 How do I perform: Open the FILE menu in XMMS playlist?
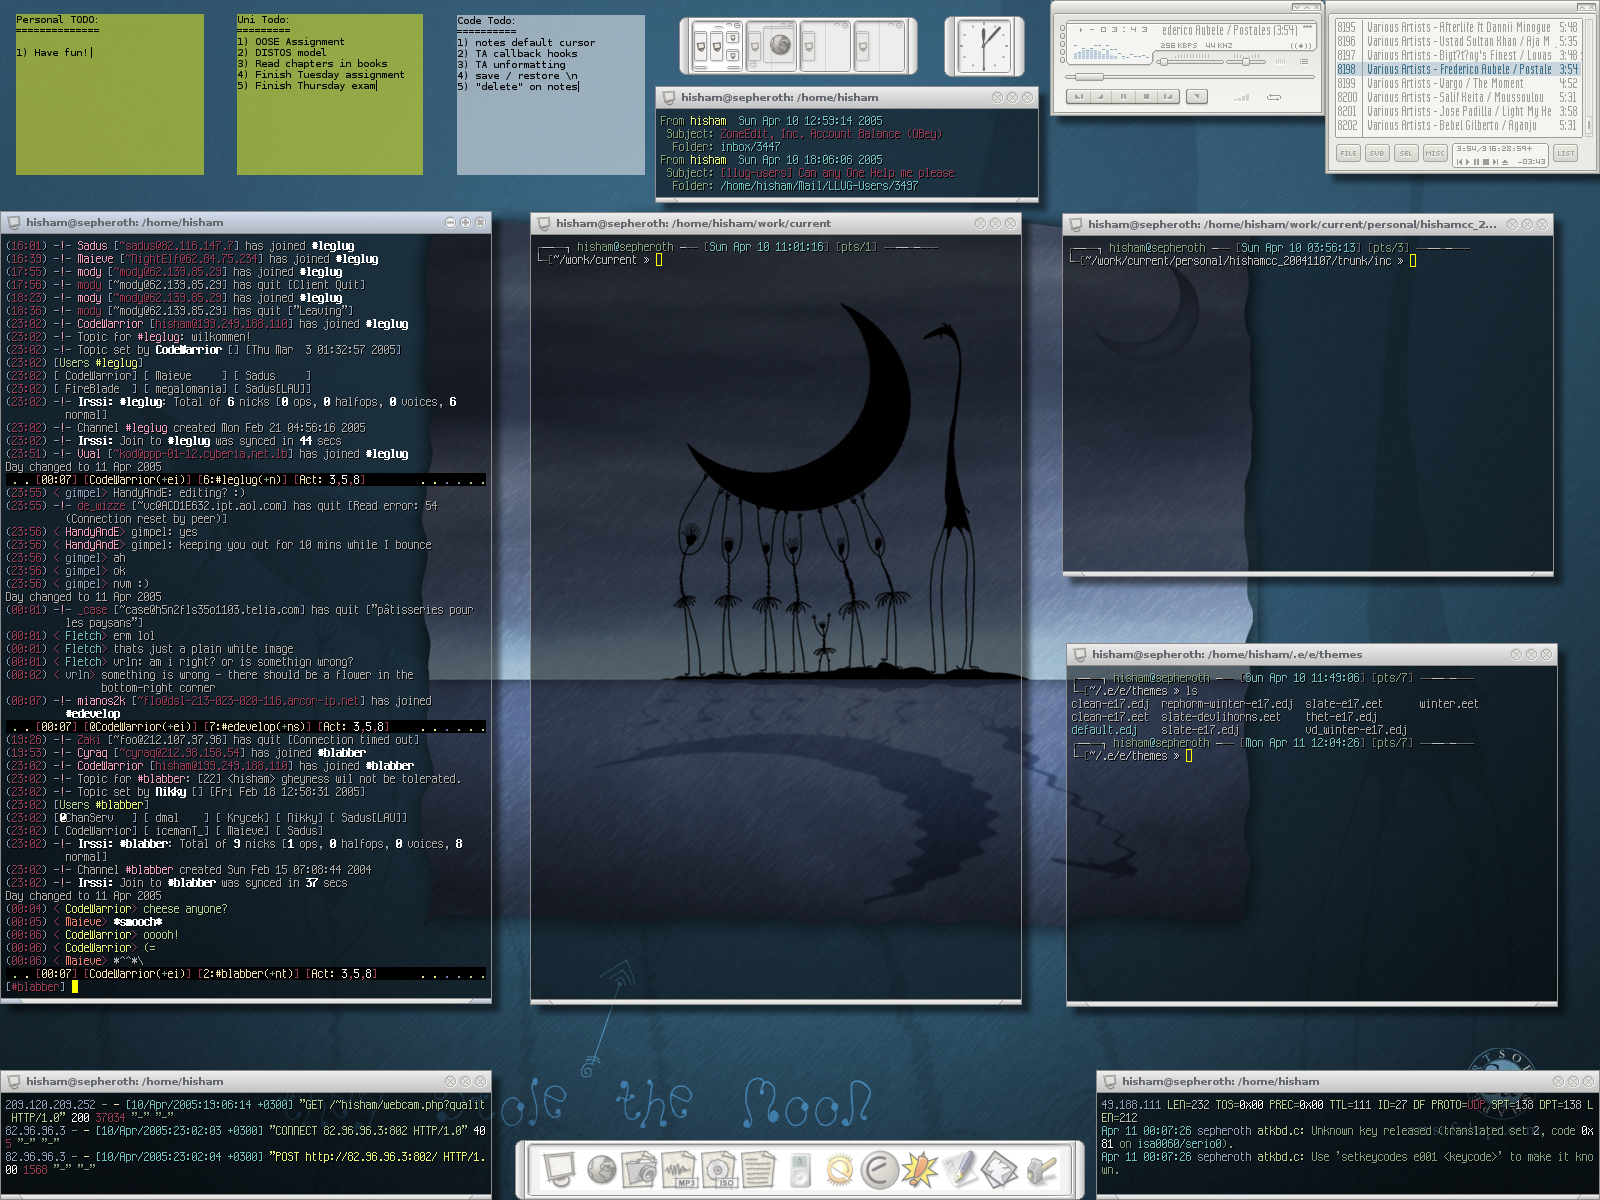pos(1348,153)
